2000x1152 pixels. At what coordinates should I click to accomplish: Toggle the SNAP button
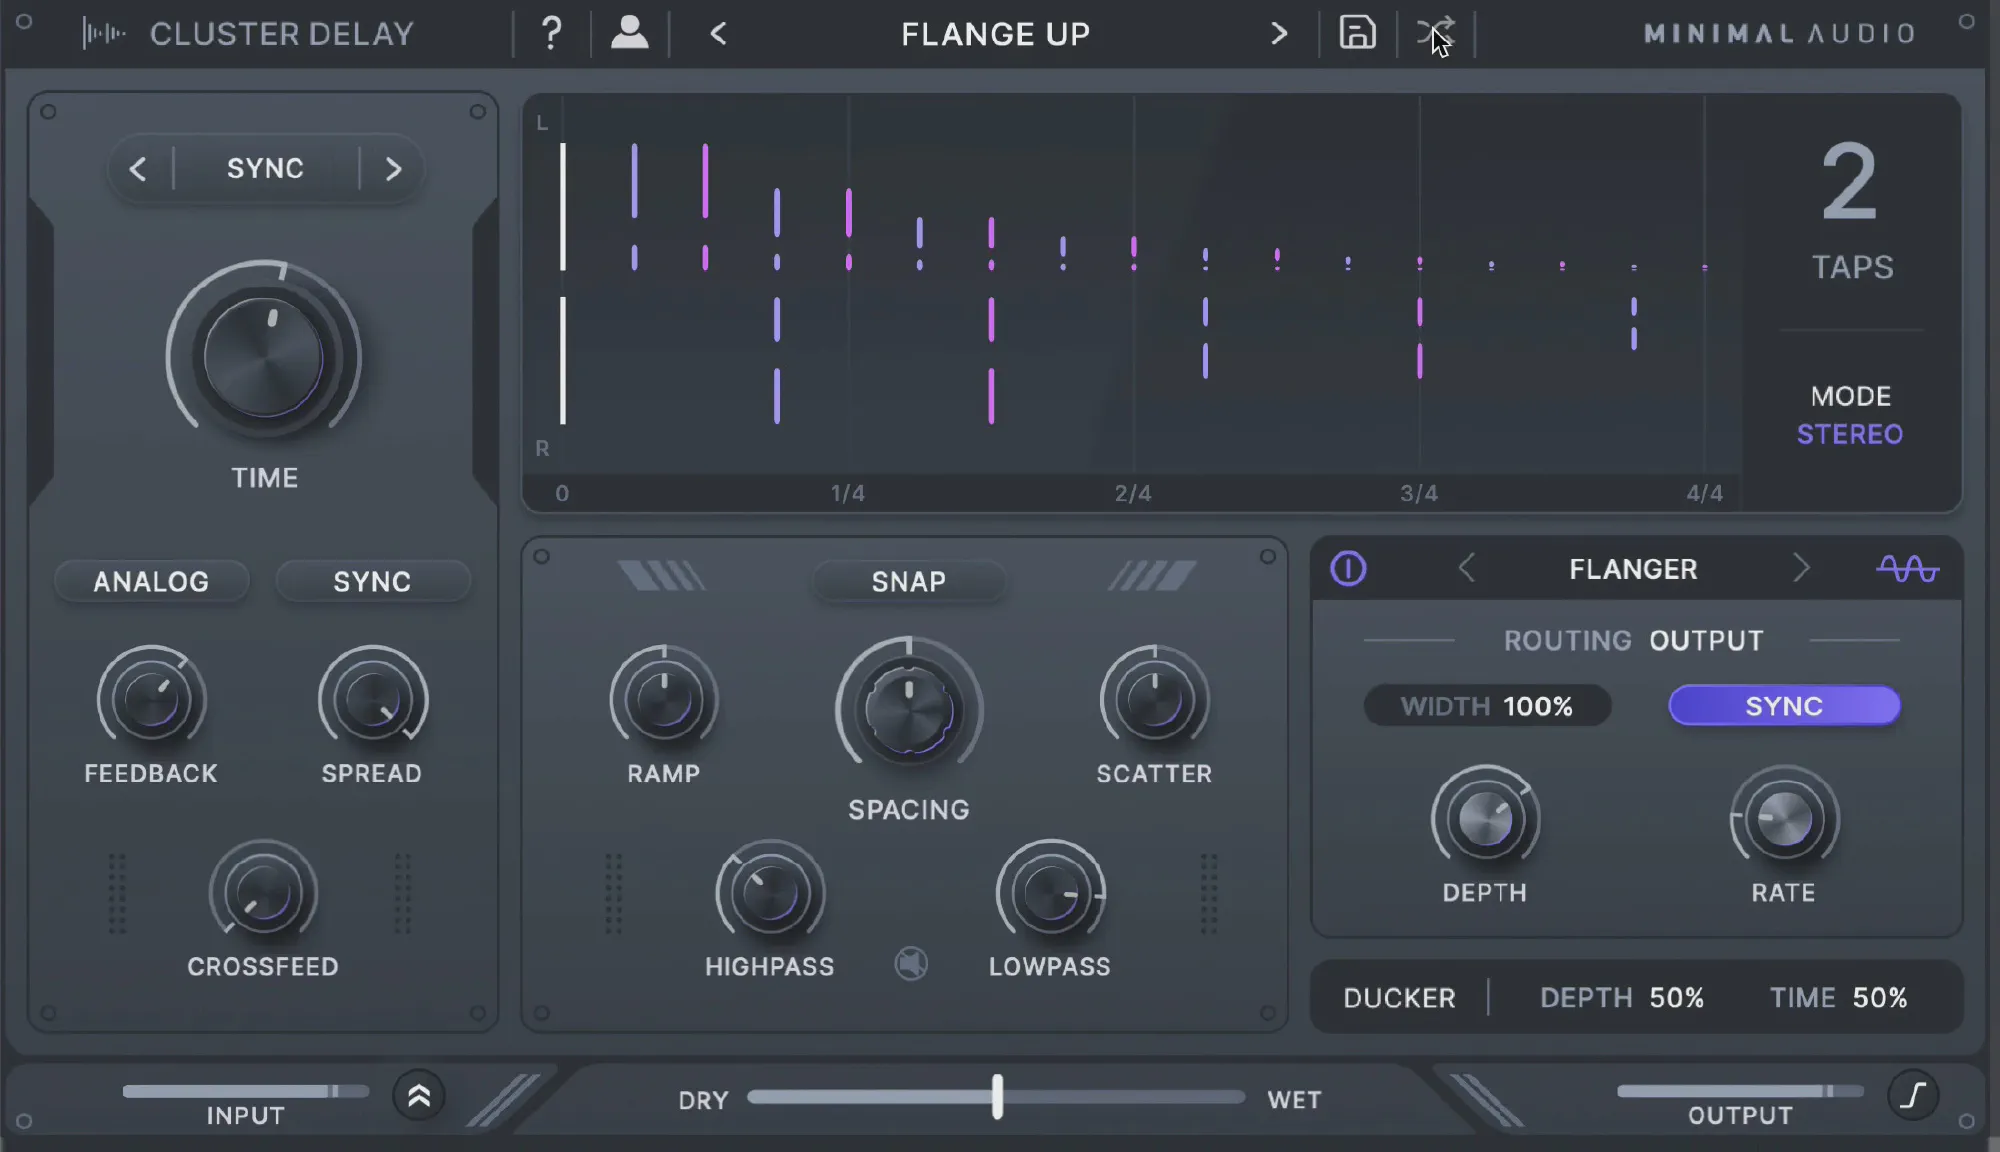point(908,581)
